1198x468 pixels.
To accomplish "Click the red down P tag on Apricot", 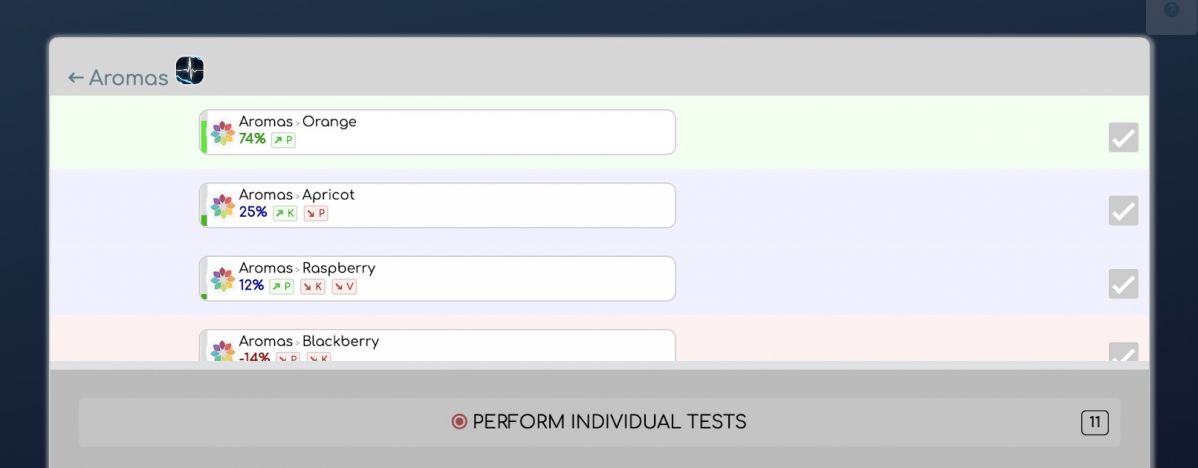I will coord(316,213).
